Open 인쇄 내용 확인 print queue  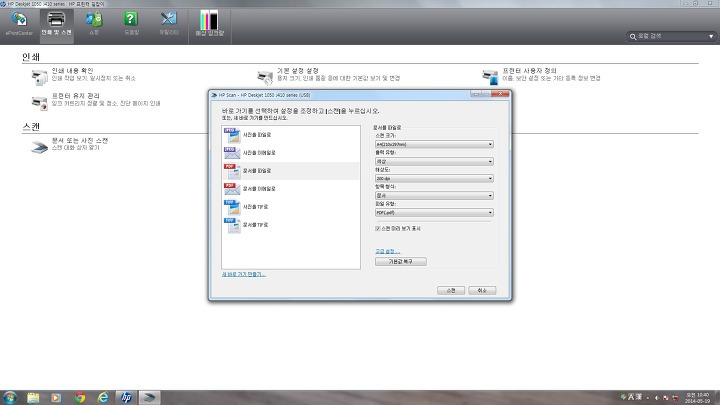(x=84, y=75)
